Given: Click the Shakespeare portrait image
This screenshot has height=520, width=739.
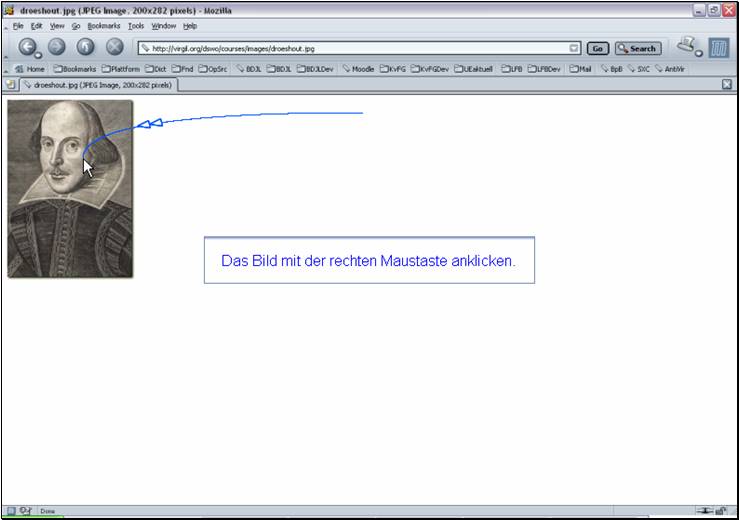Looking at the screenshot, I should point(70,188).
